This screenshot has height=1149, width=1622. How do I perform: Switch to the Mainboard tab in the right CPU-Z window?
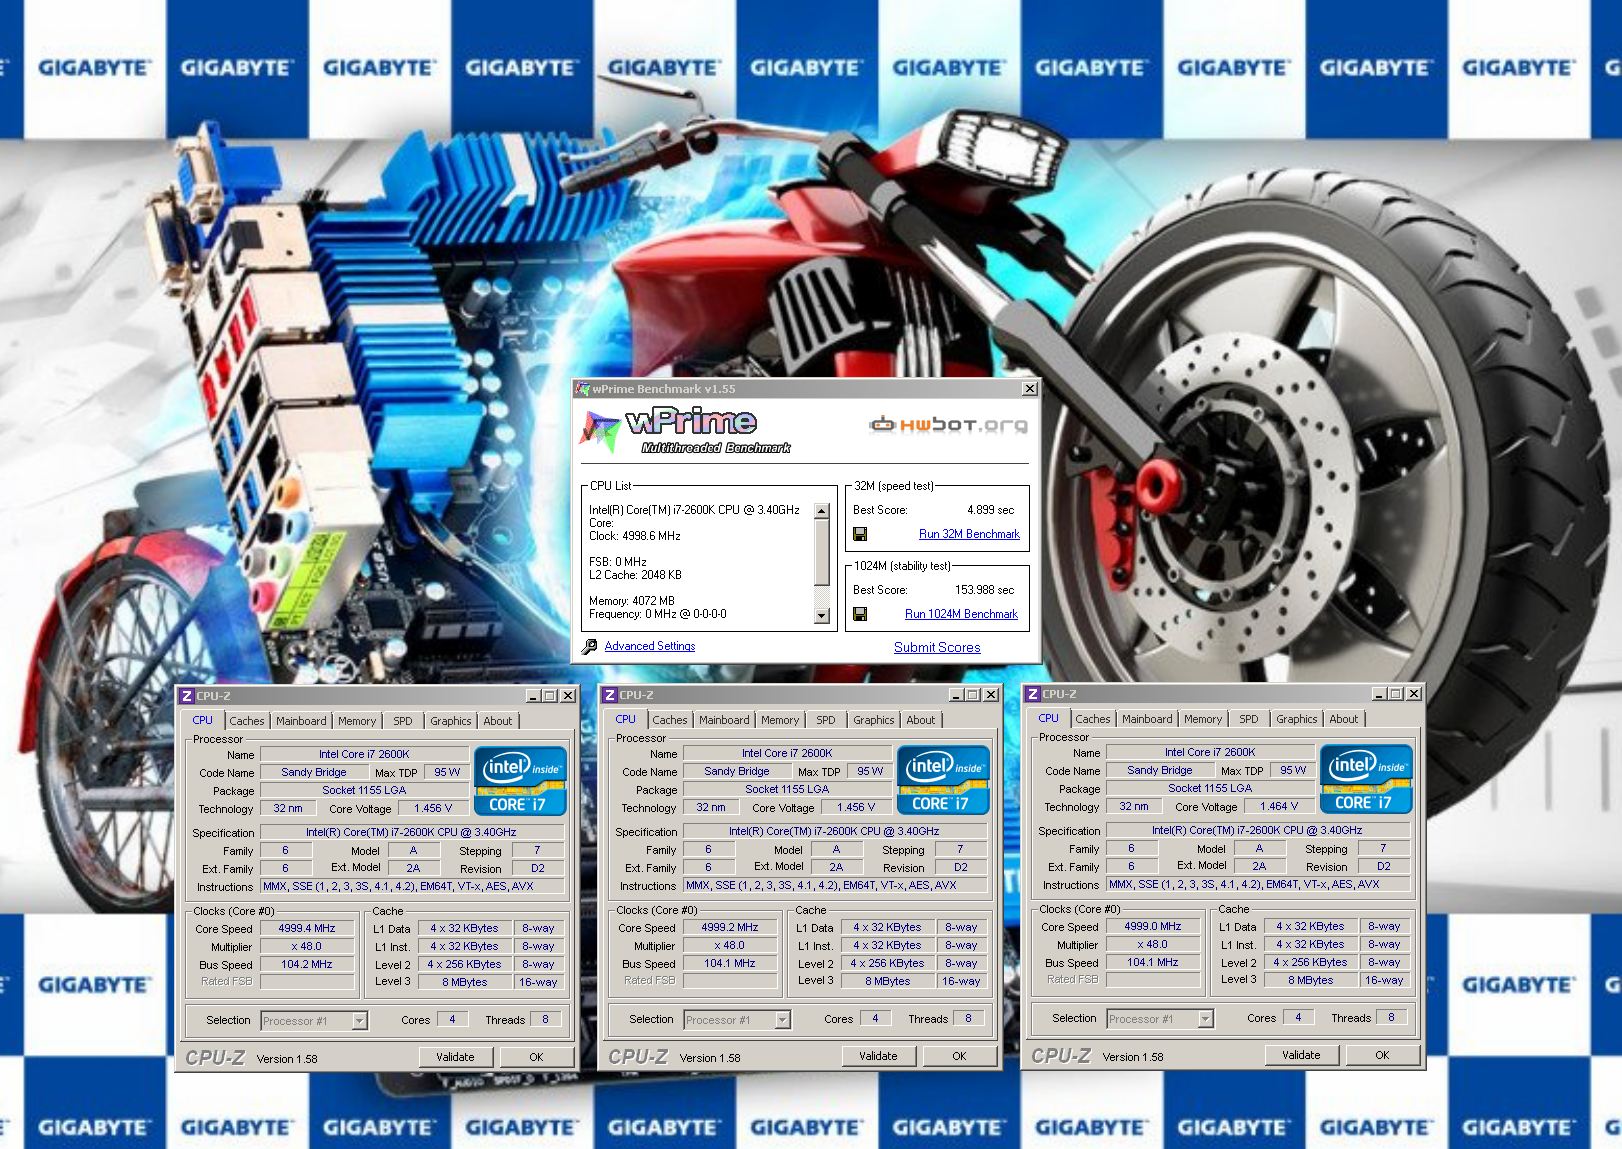click(1147, 719)
